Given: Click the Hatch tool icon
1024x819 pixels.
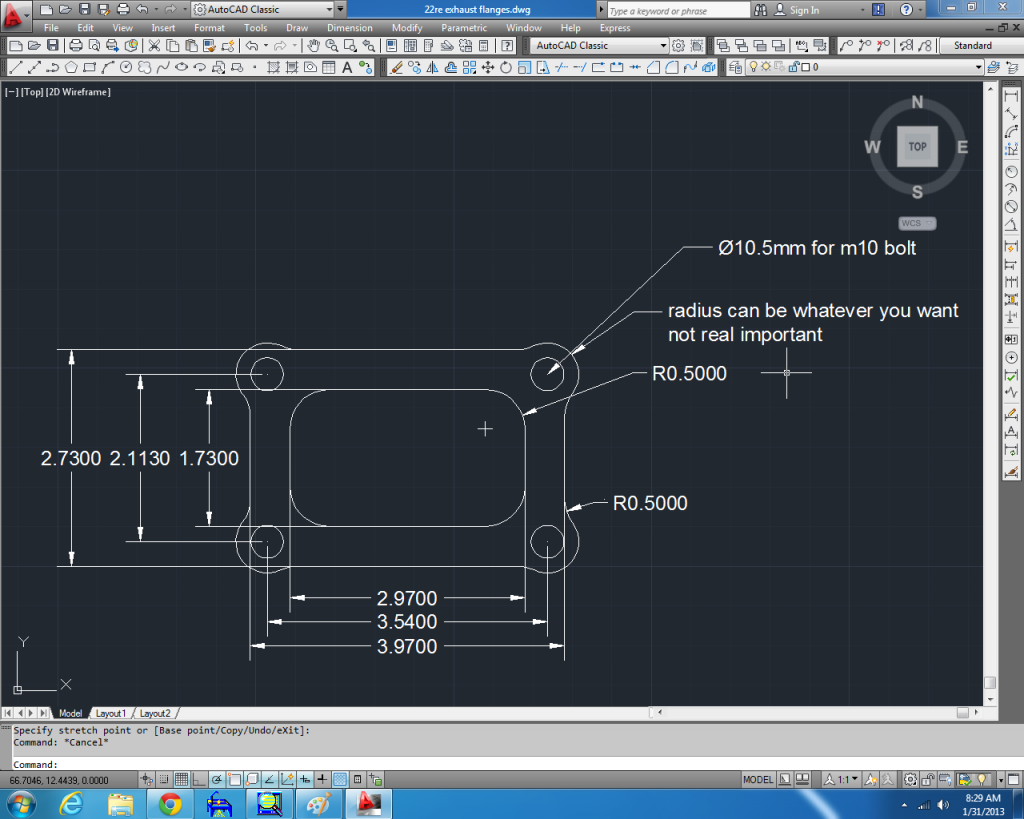Looking at the screenshot, I should (274, 67).
